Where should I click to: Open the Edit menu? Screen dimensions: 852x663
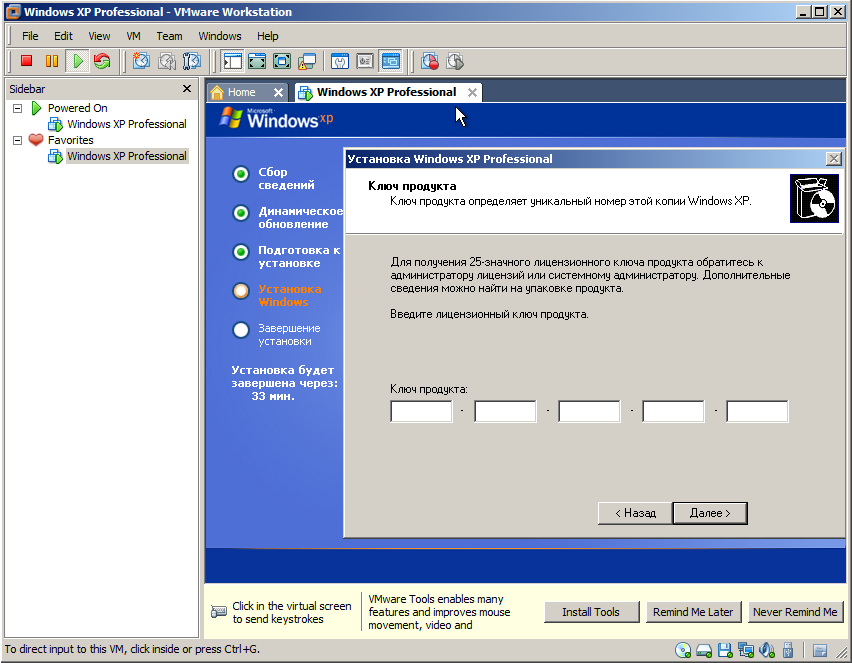[x=63, y=36]
